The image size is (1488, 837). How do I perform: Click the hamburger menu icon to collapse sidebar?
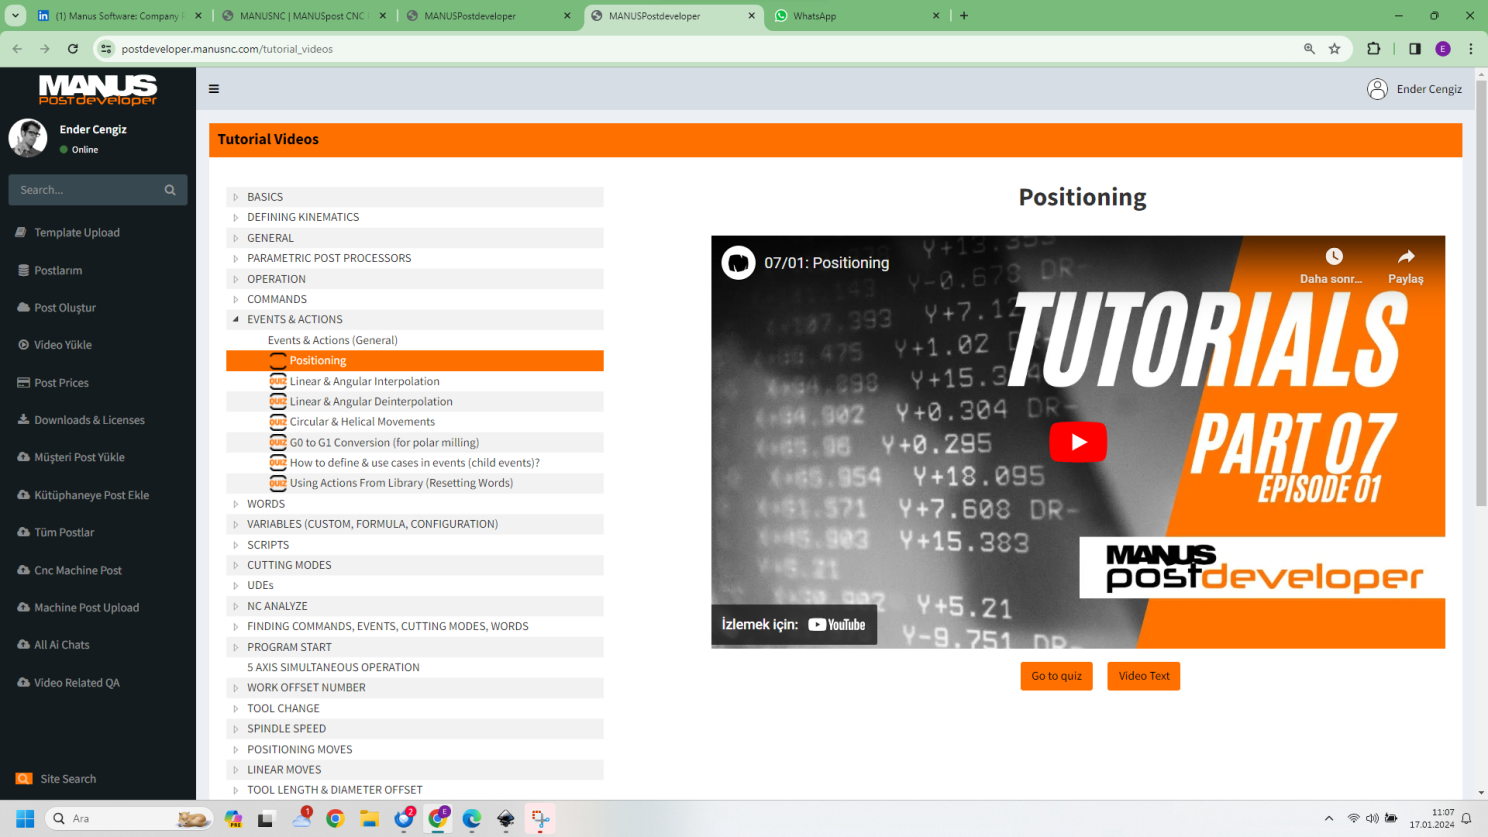click(214, 89)
